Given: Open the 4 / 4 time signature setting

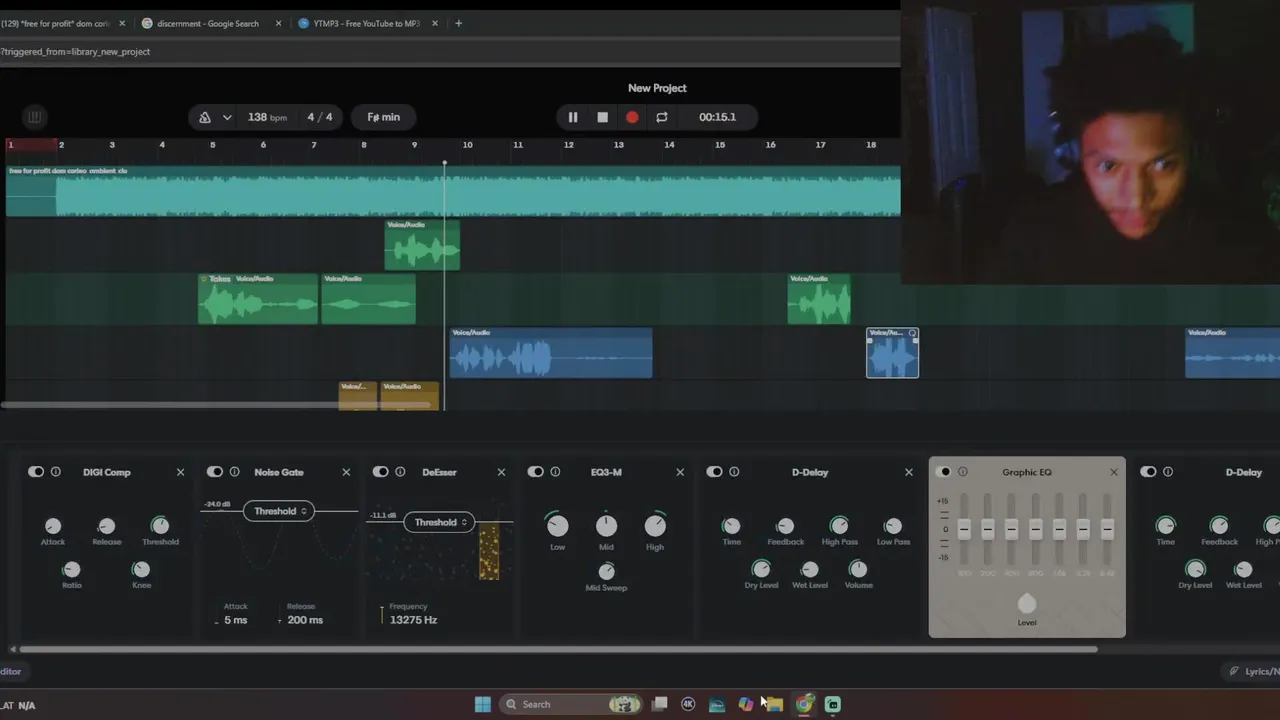Looking at the screenshot, I should (320, 117).
